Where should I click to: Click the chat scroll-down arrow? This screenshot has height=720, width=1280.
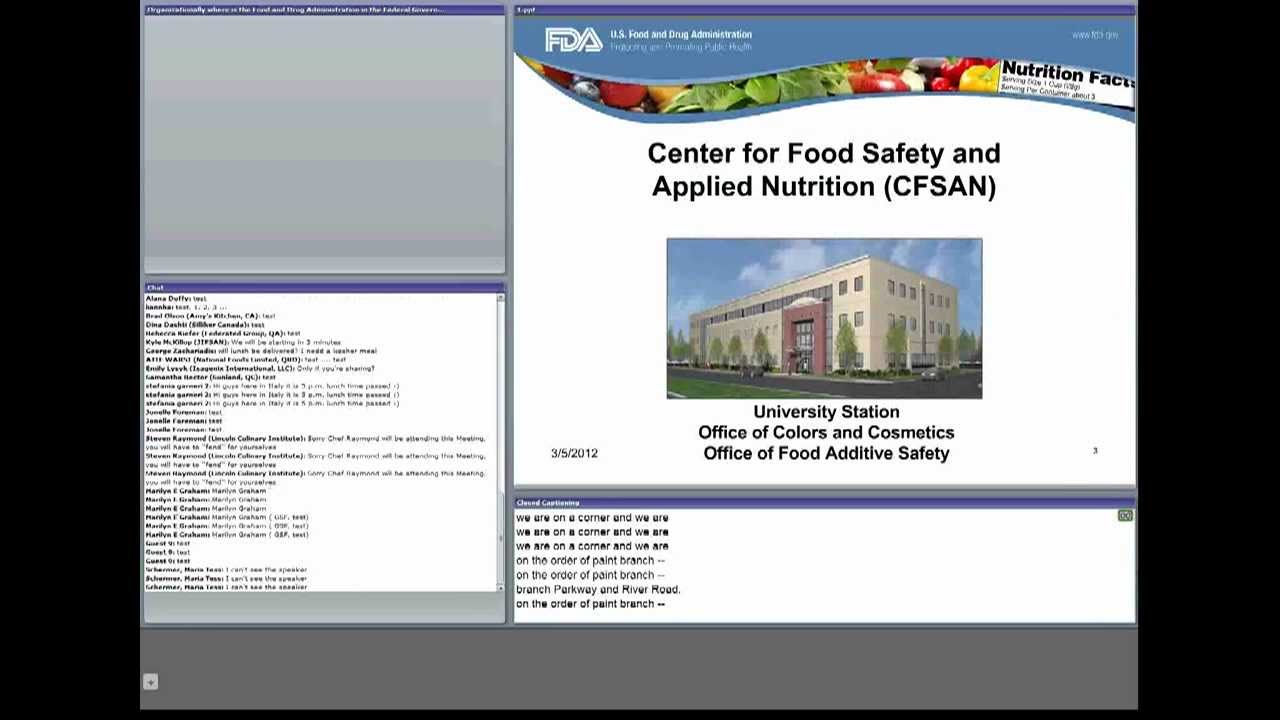tap(500, 587)
